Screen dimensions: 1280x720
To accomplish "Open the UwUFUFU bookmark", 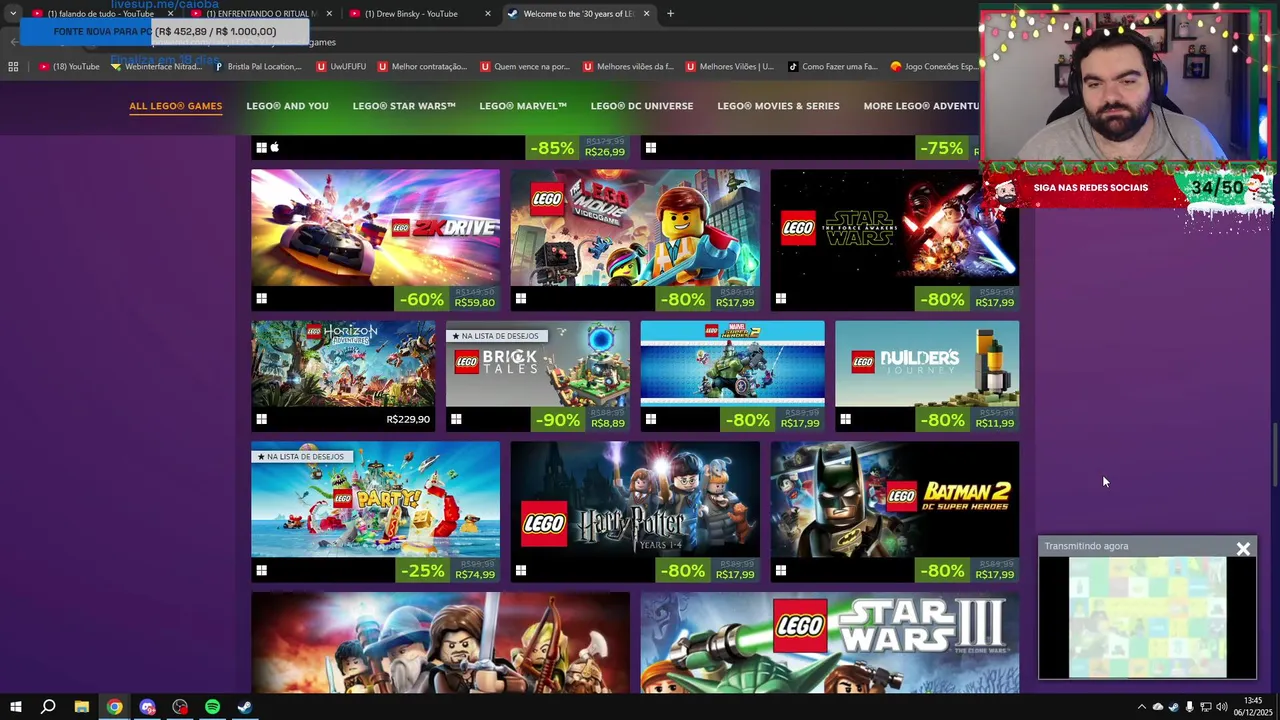I will 340,67.
